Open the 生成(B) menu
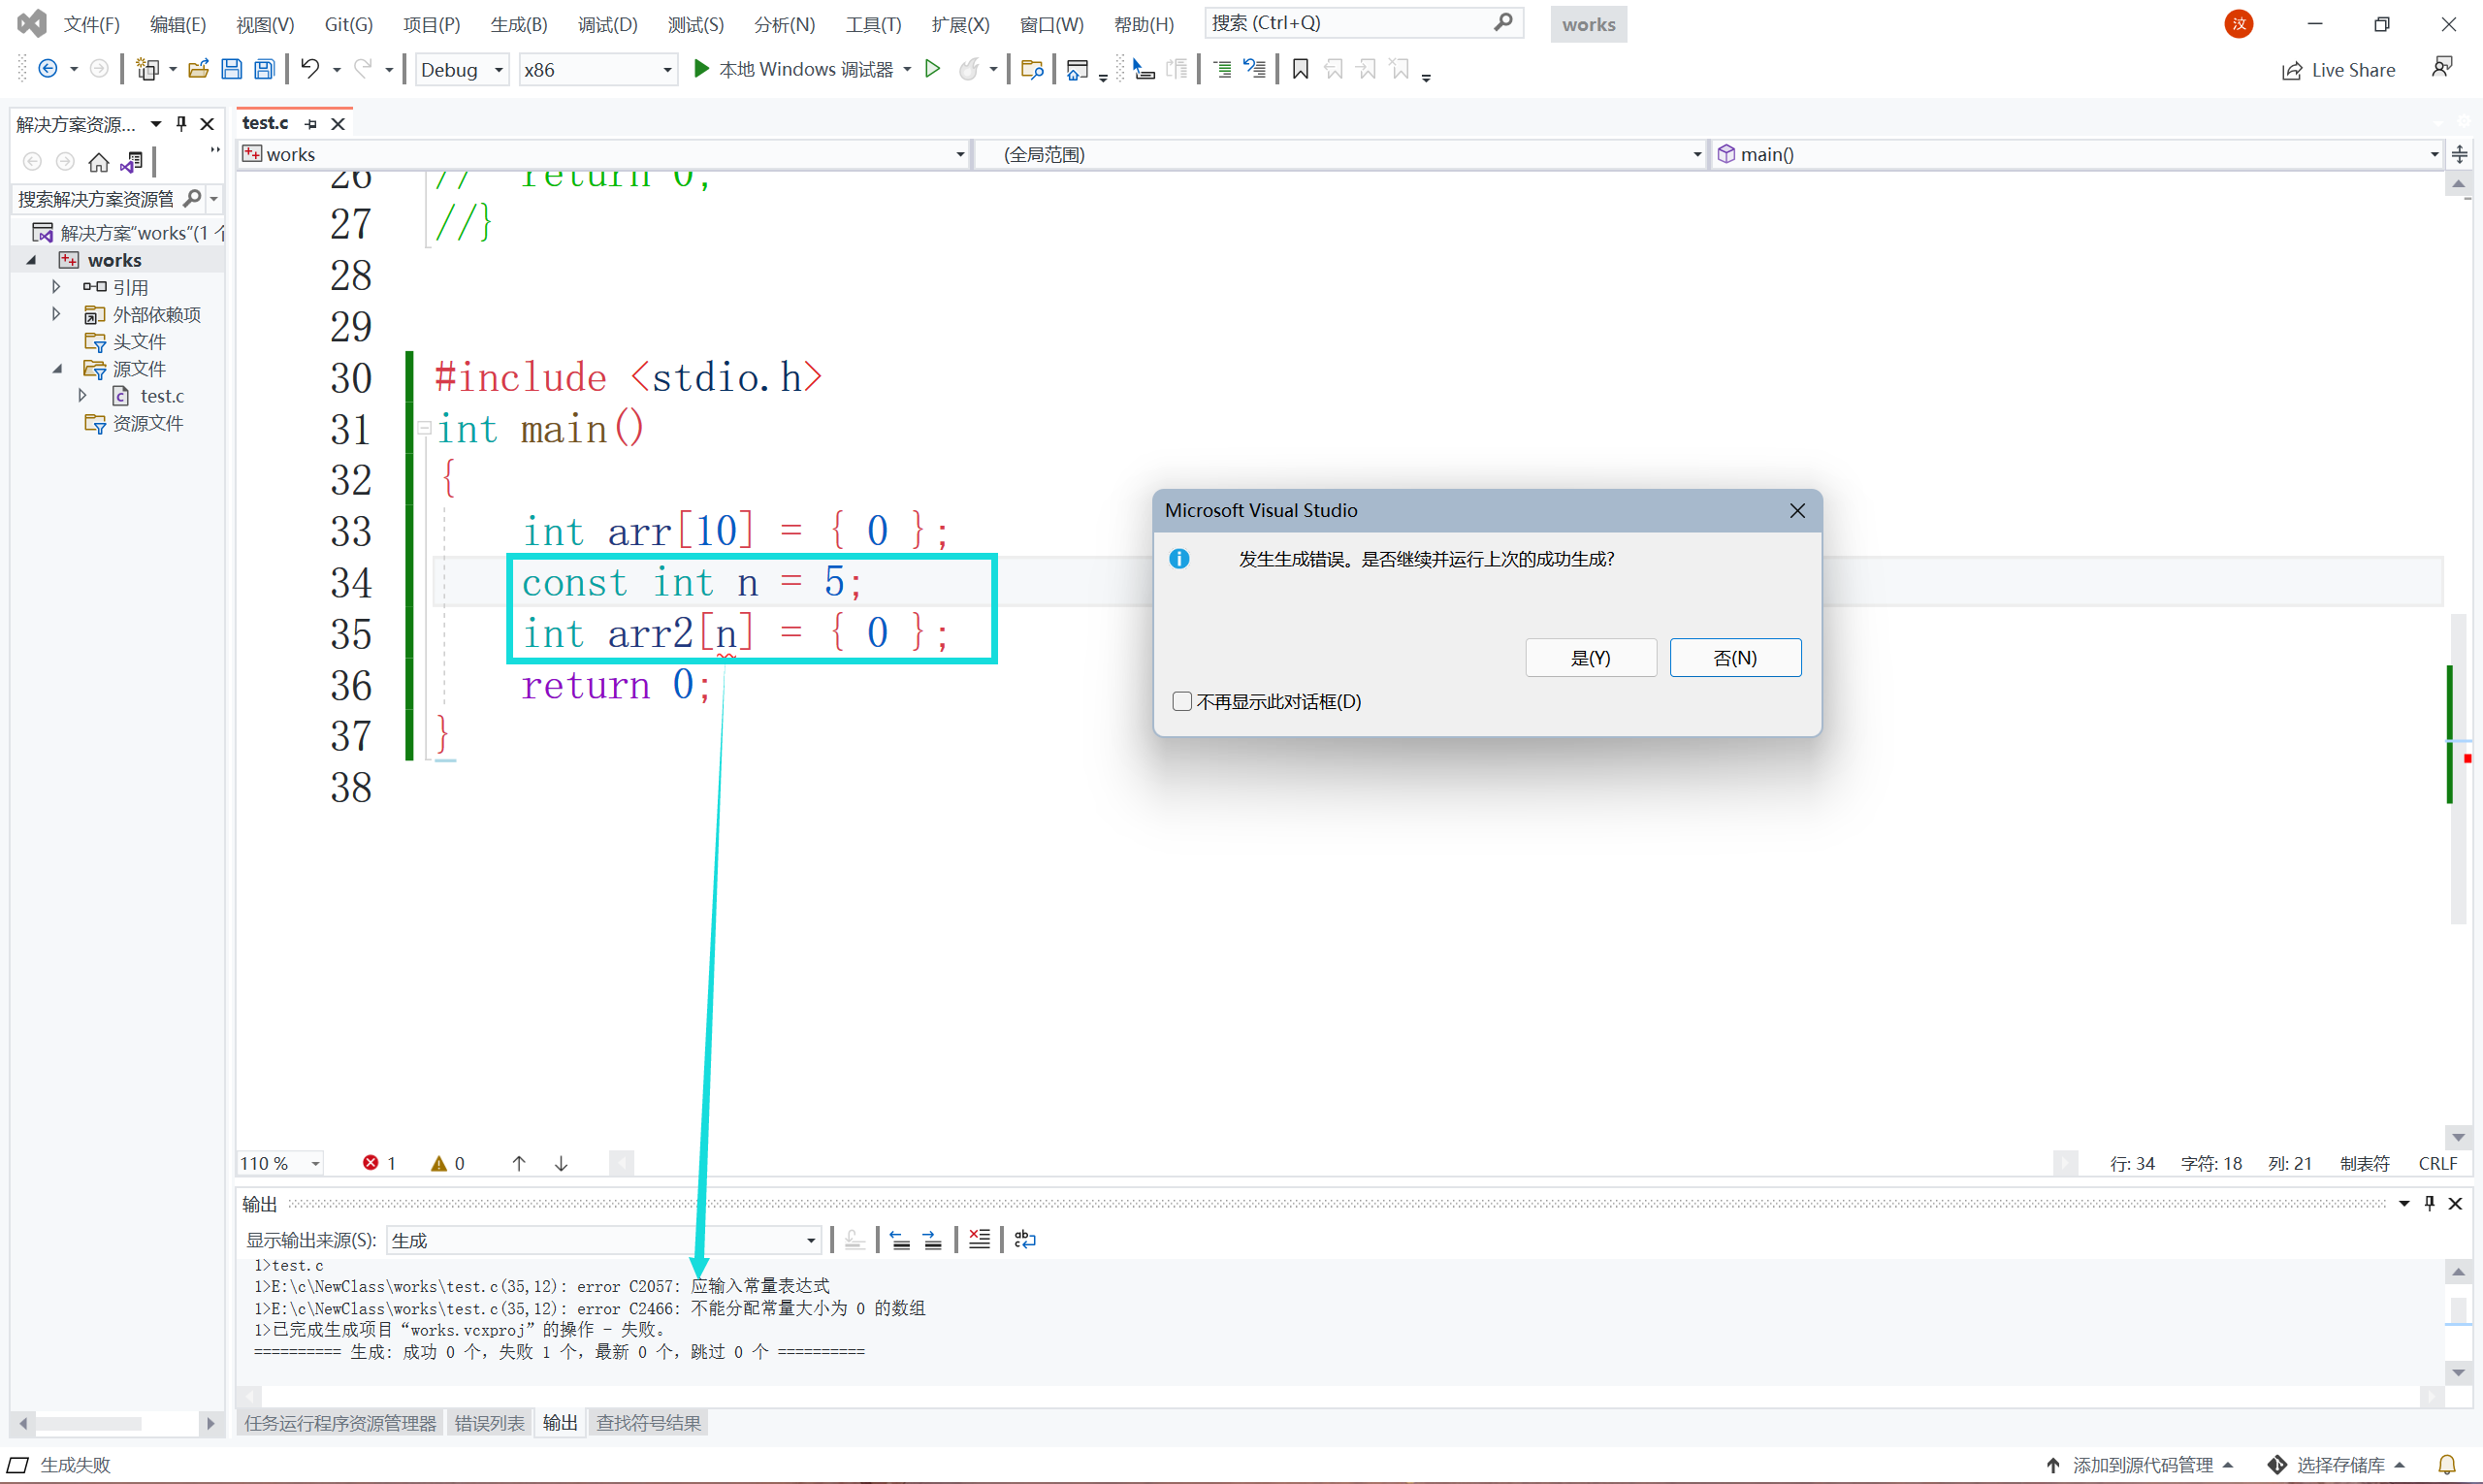This screenshot has width=2483, height=1484. click(x=518, y=24)
